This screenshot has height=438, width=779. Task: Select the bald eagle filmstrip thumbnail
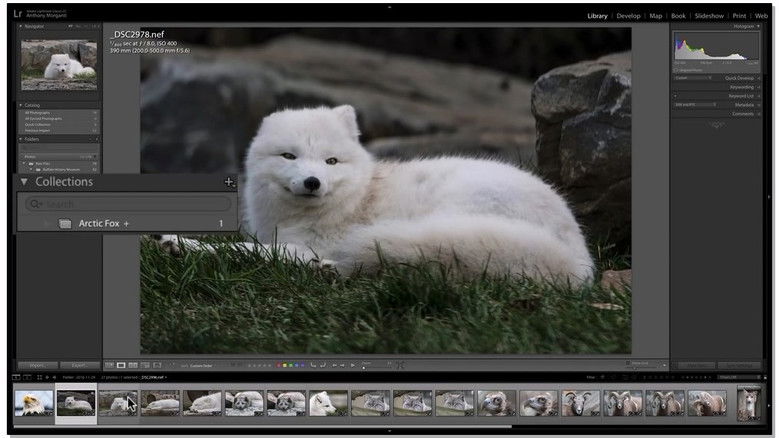(x=33, y=403)
